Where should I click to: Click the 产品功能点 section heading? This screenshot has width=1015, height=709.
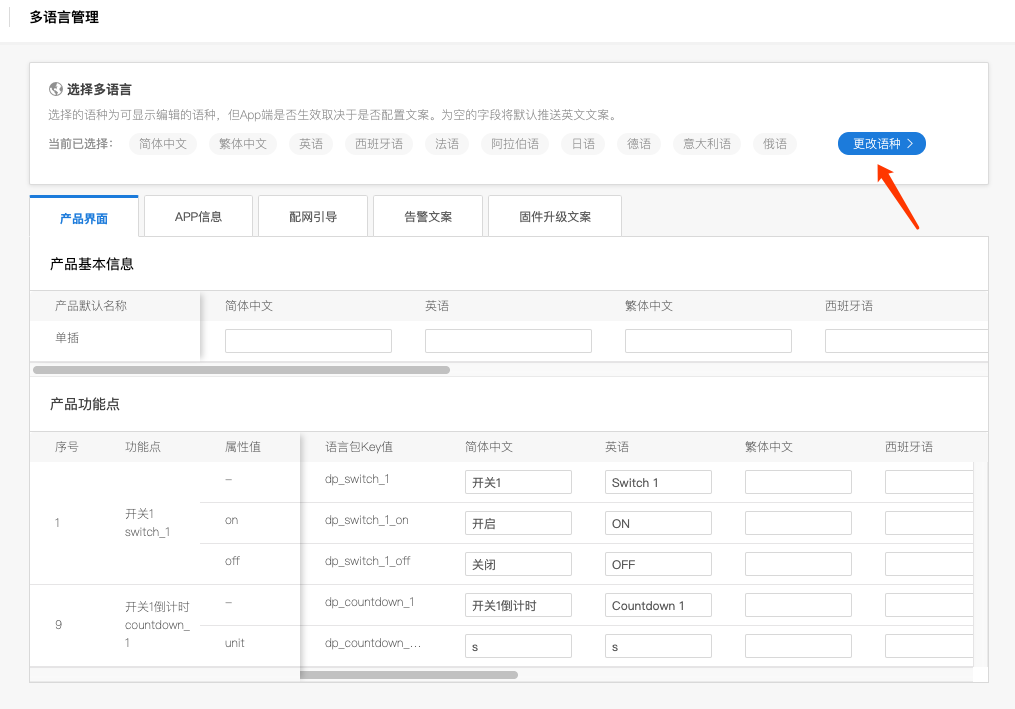point(85,404)
